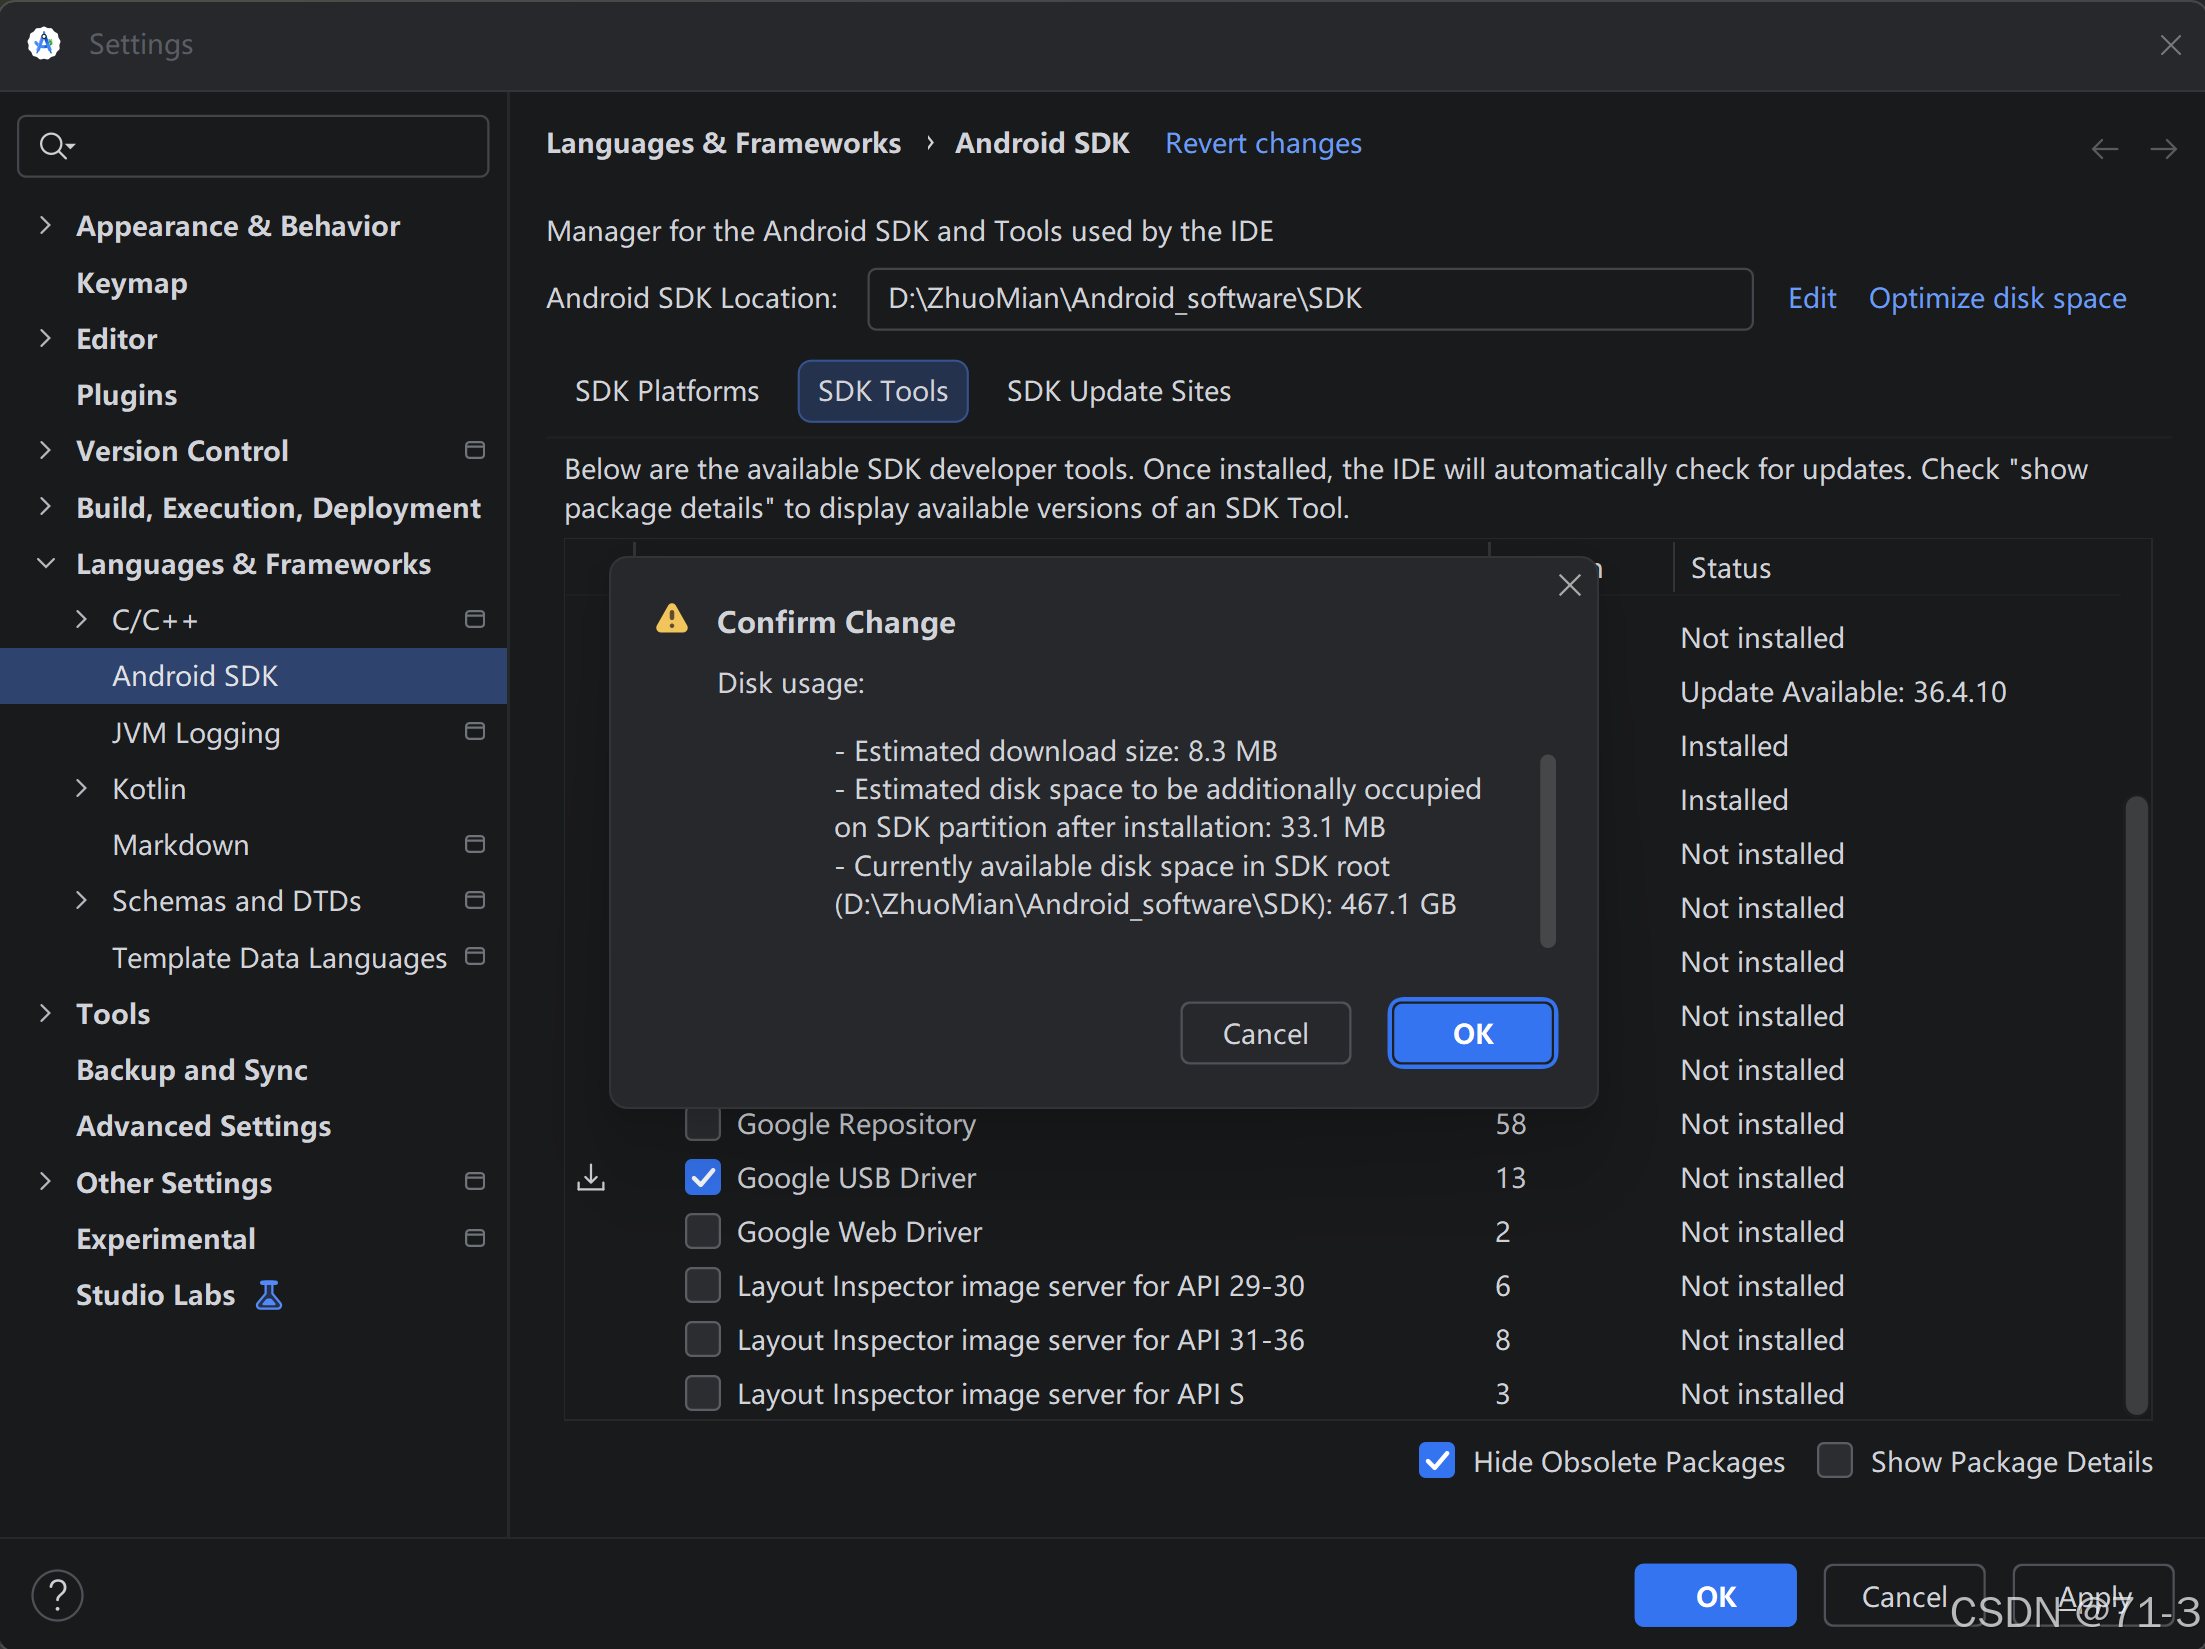The height and width of the screenshot is (1649, 2205).
Task: Click the download icon beside Google USB Driver
Action: (591, 1178)
